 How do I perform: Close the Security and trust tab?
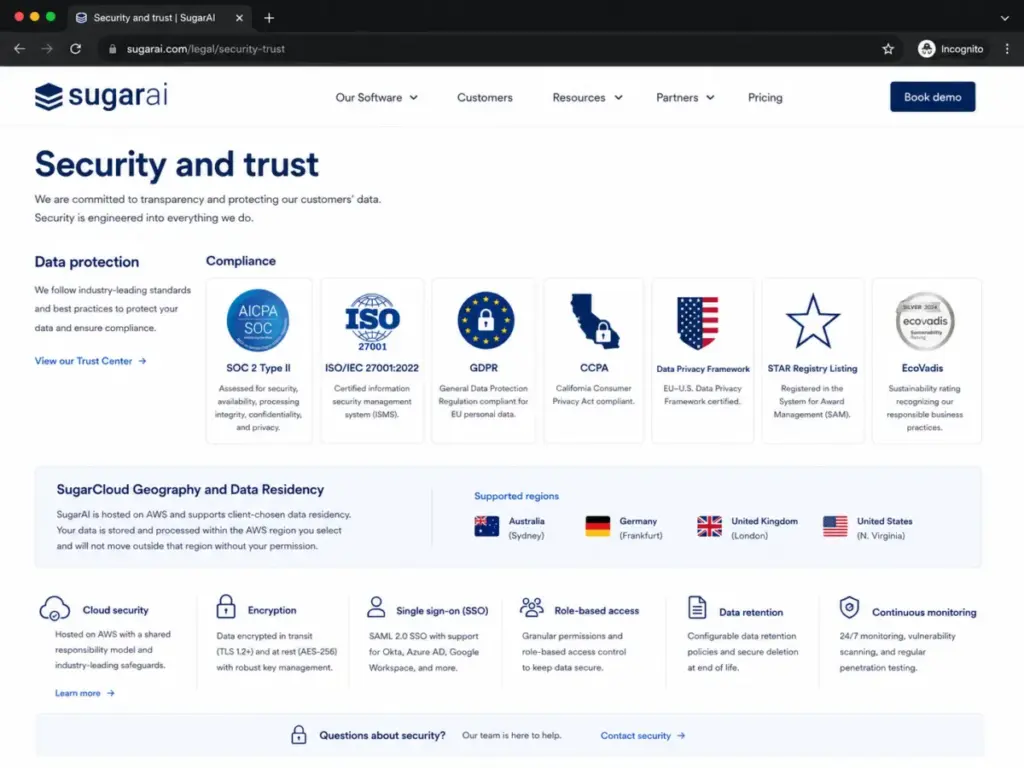[x=239, y=18]
